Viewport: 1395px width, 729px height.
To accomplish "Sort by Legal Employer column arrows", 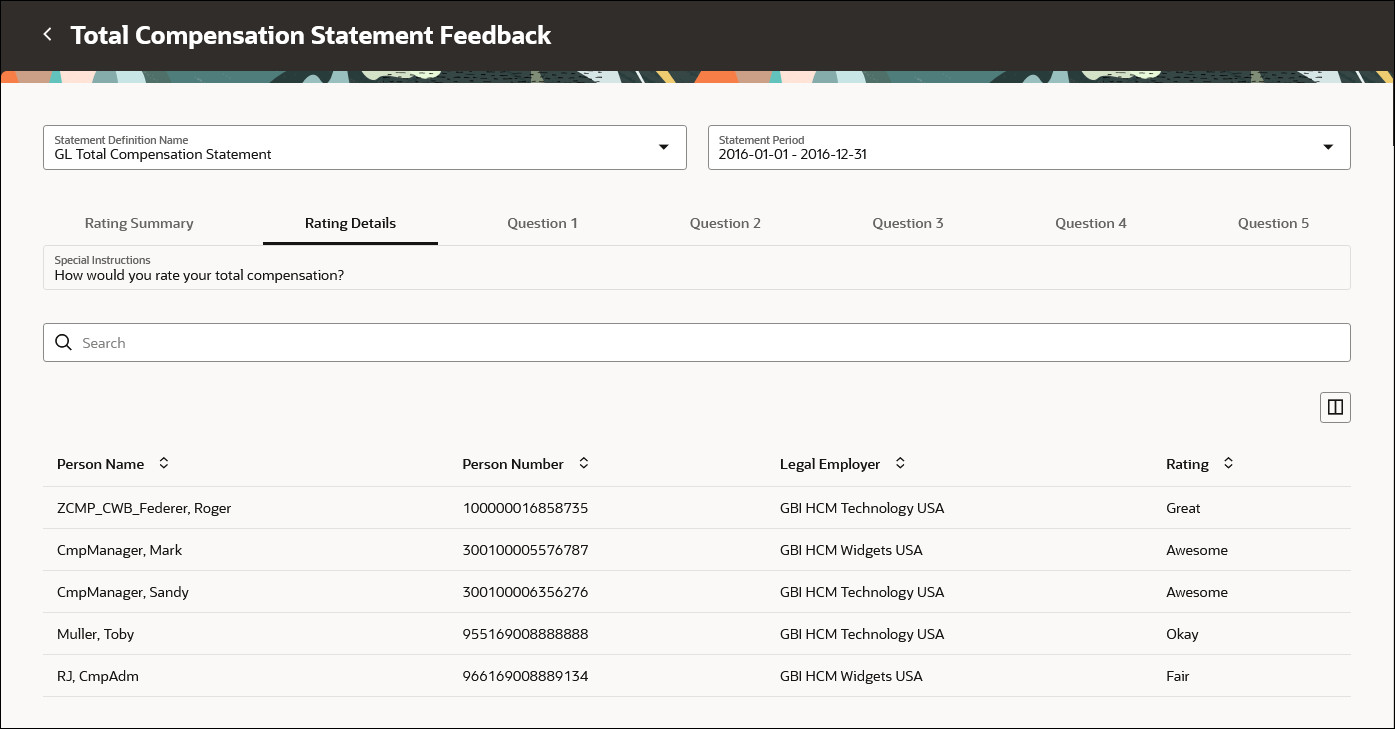I will [x=900, y=464].
